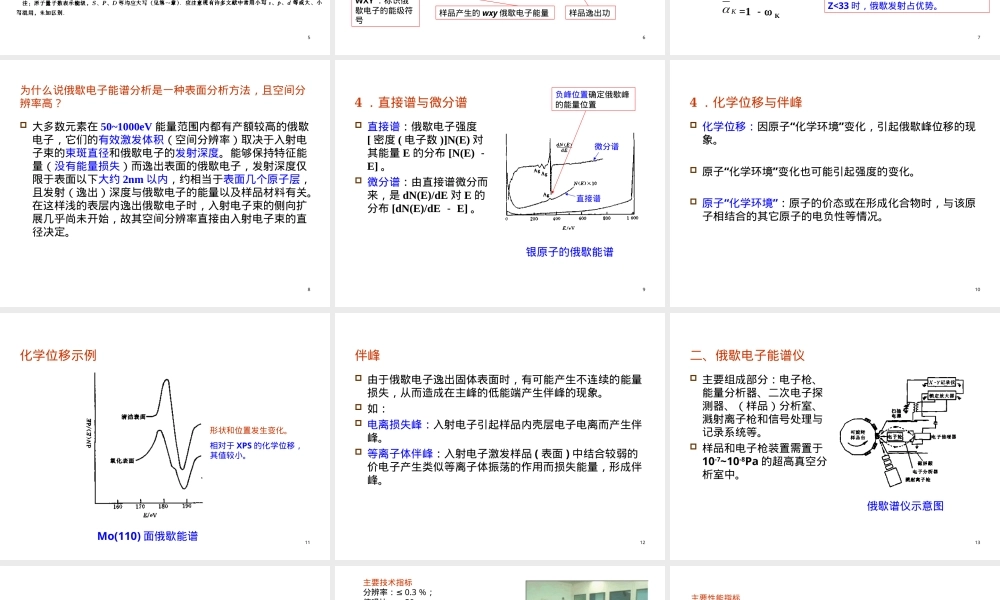The image size is (1000, 600).
Task: Click the 形状和位置发生变化 annotation
Action: click(x=249, y=430)
